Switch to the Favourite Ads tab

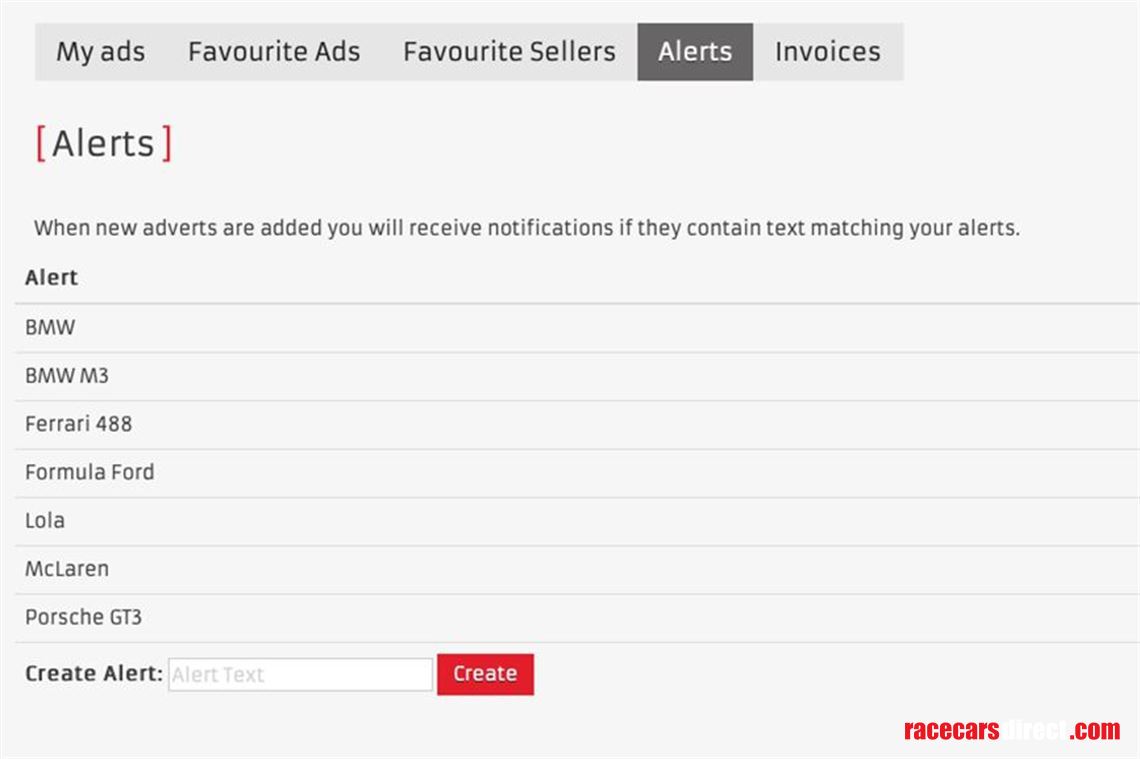[274, 52]
